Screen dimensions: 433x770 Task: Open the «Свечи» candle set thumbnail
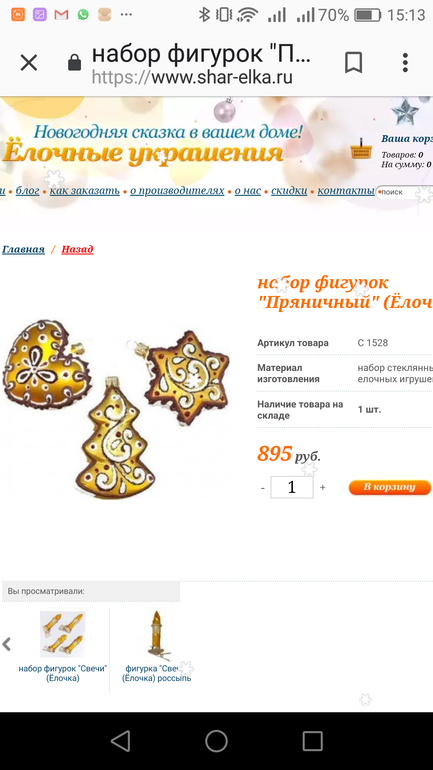(x=63, y=634)
